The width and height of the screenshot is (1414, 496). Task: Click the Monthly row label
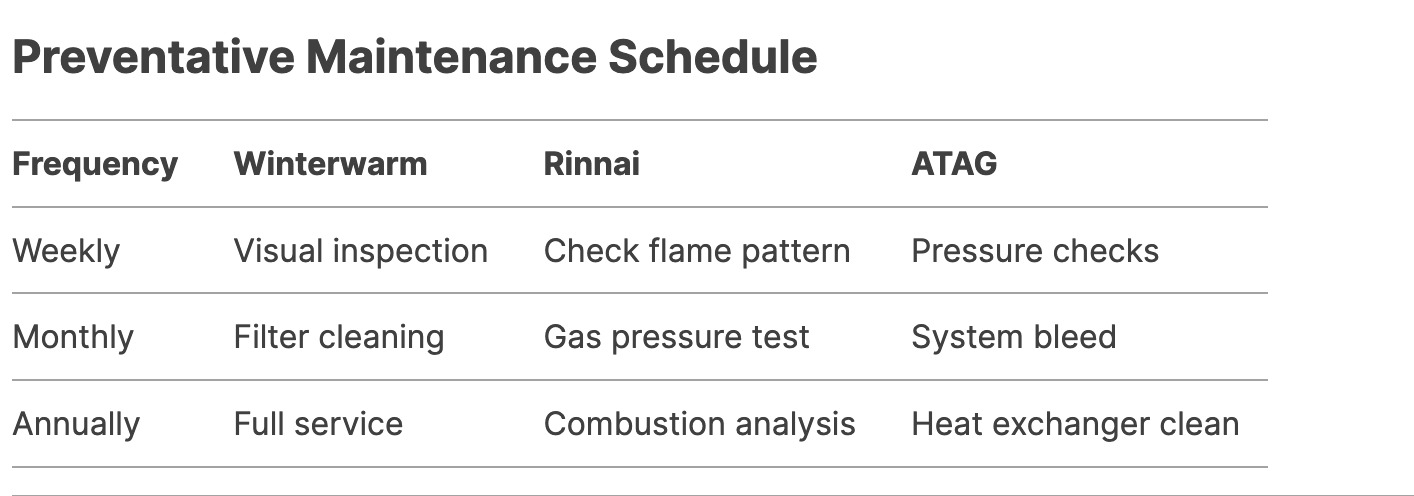tap(73, 337)
